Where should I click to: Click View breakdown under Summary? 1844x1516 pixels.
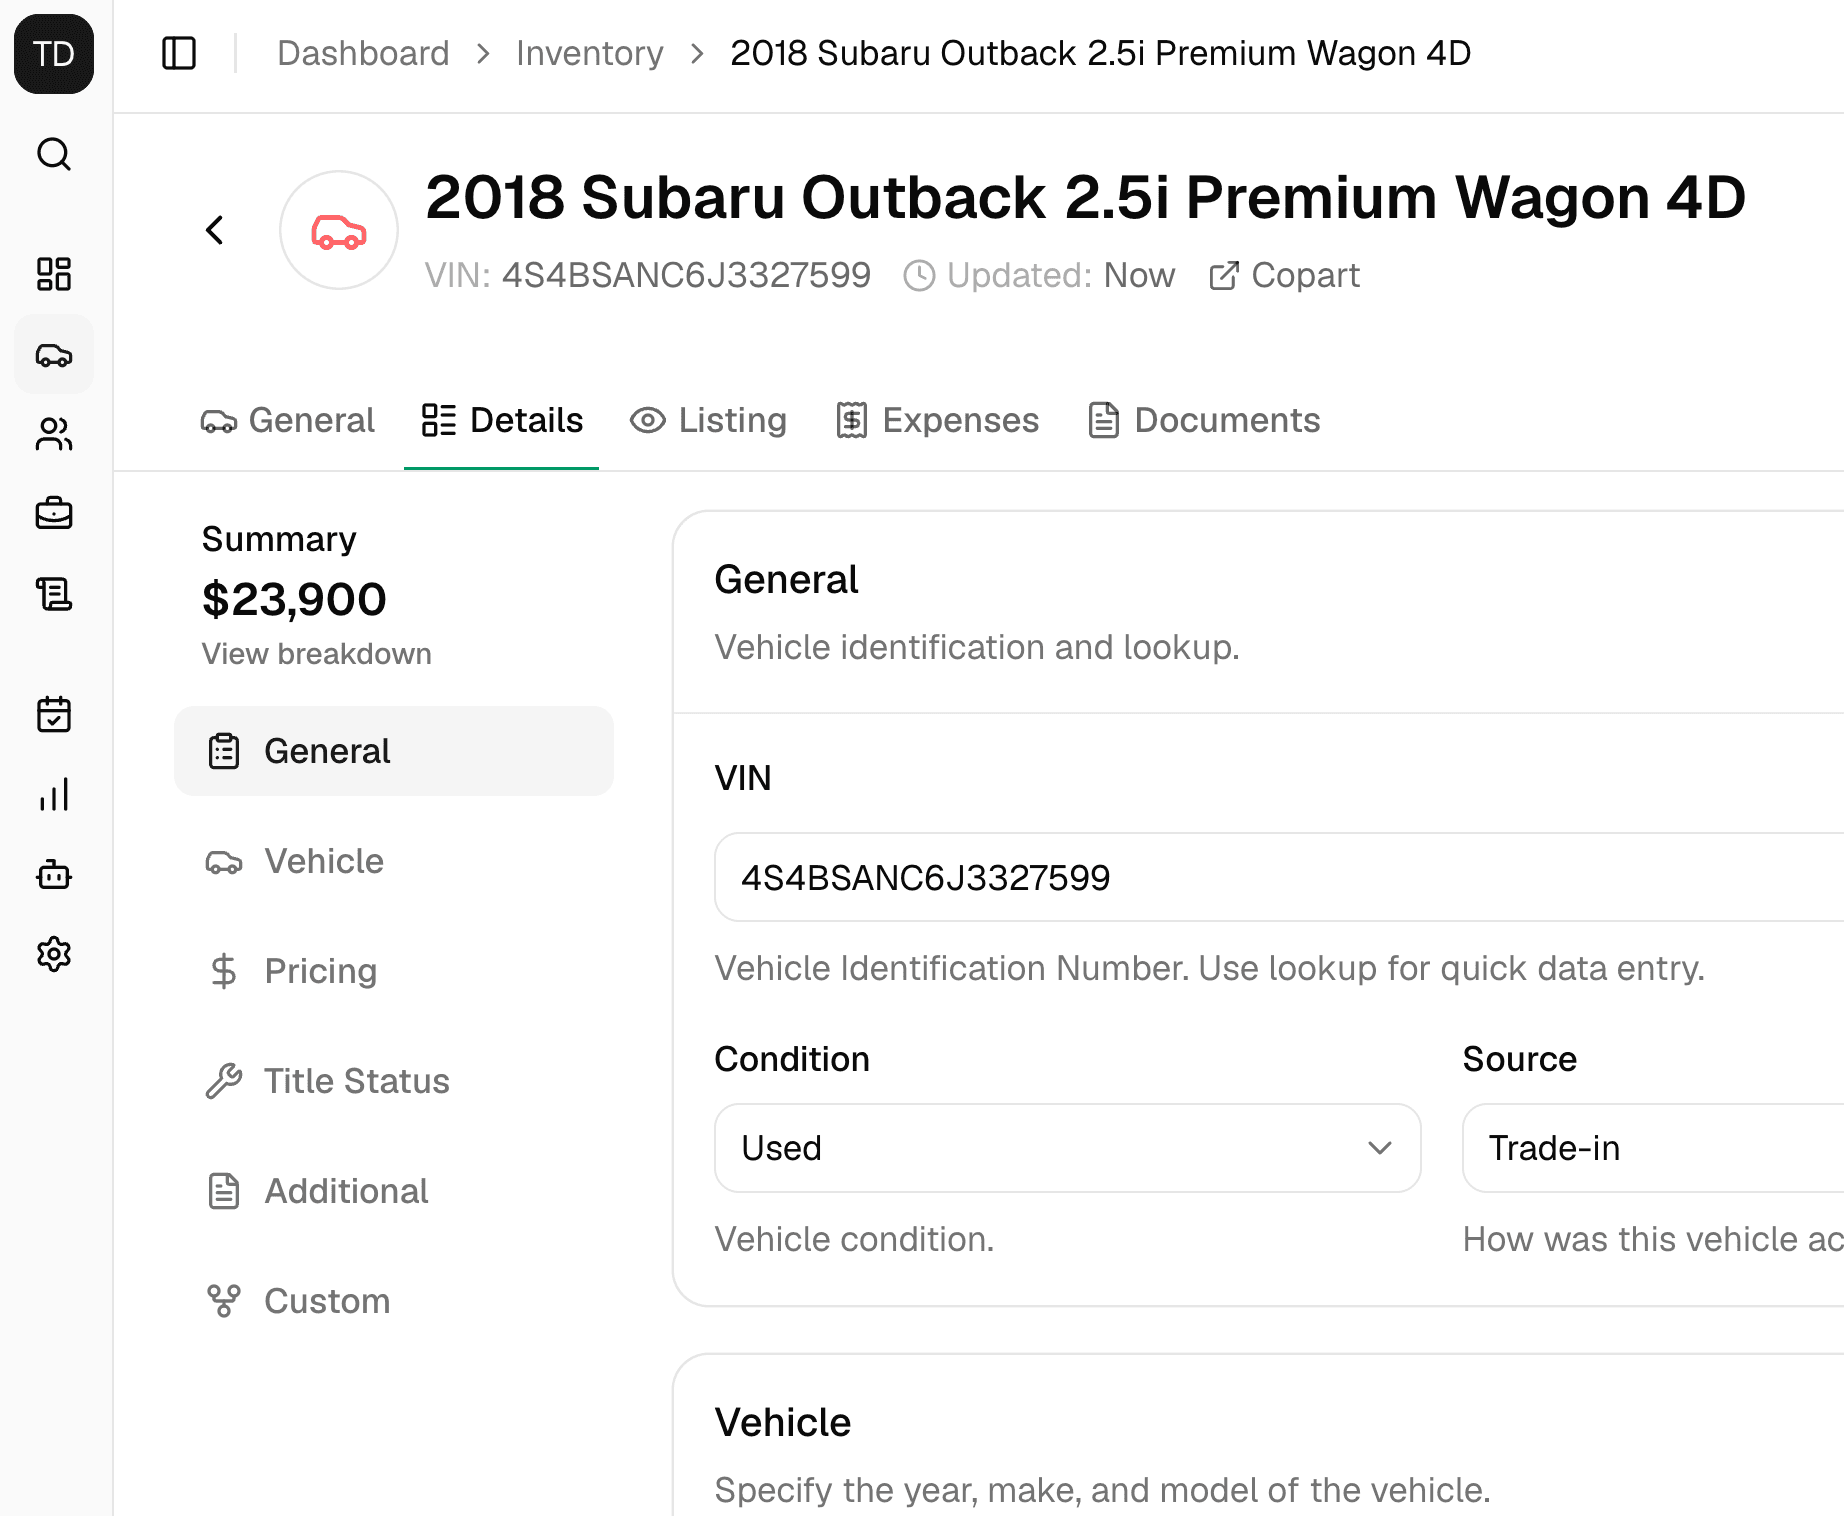(x=317, y=654)
